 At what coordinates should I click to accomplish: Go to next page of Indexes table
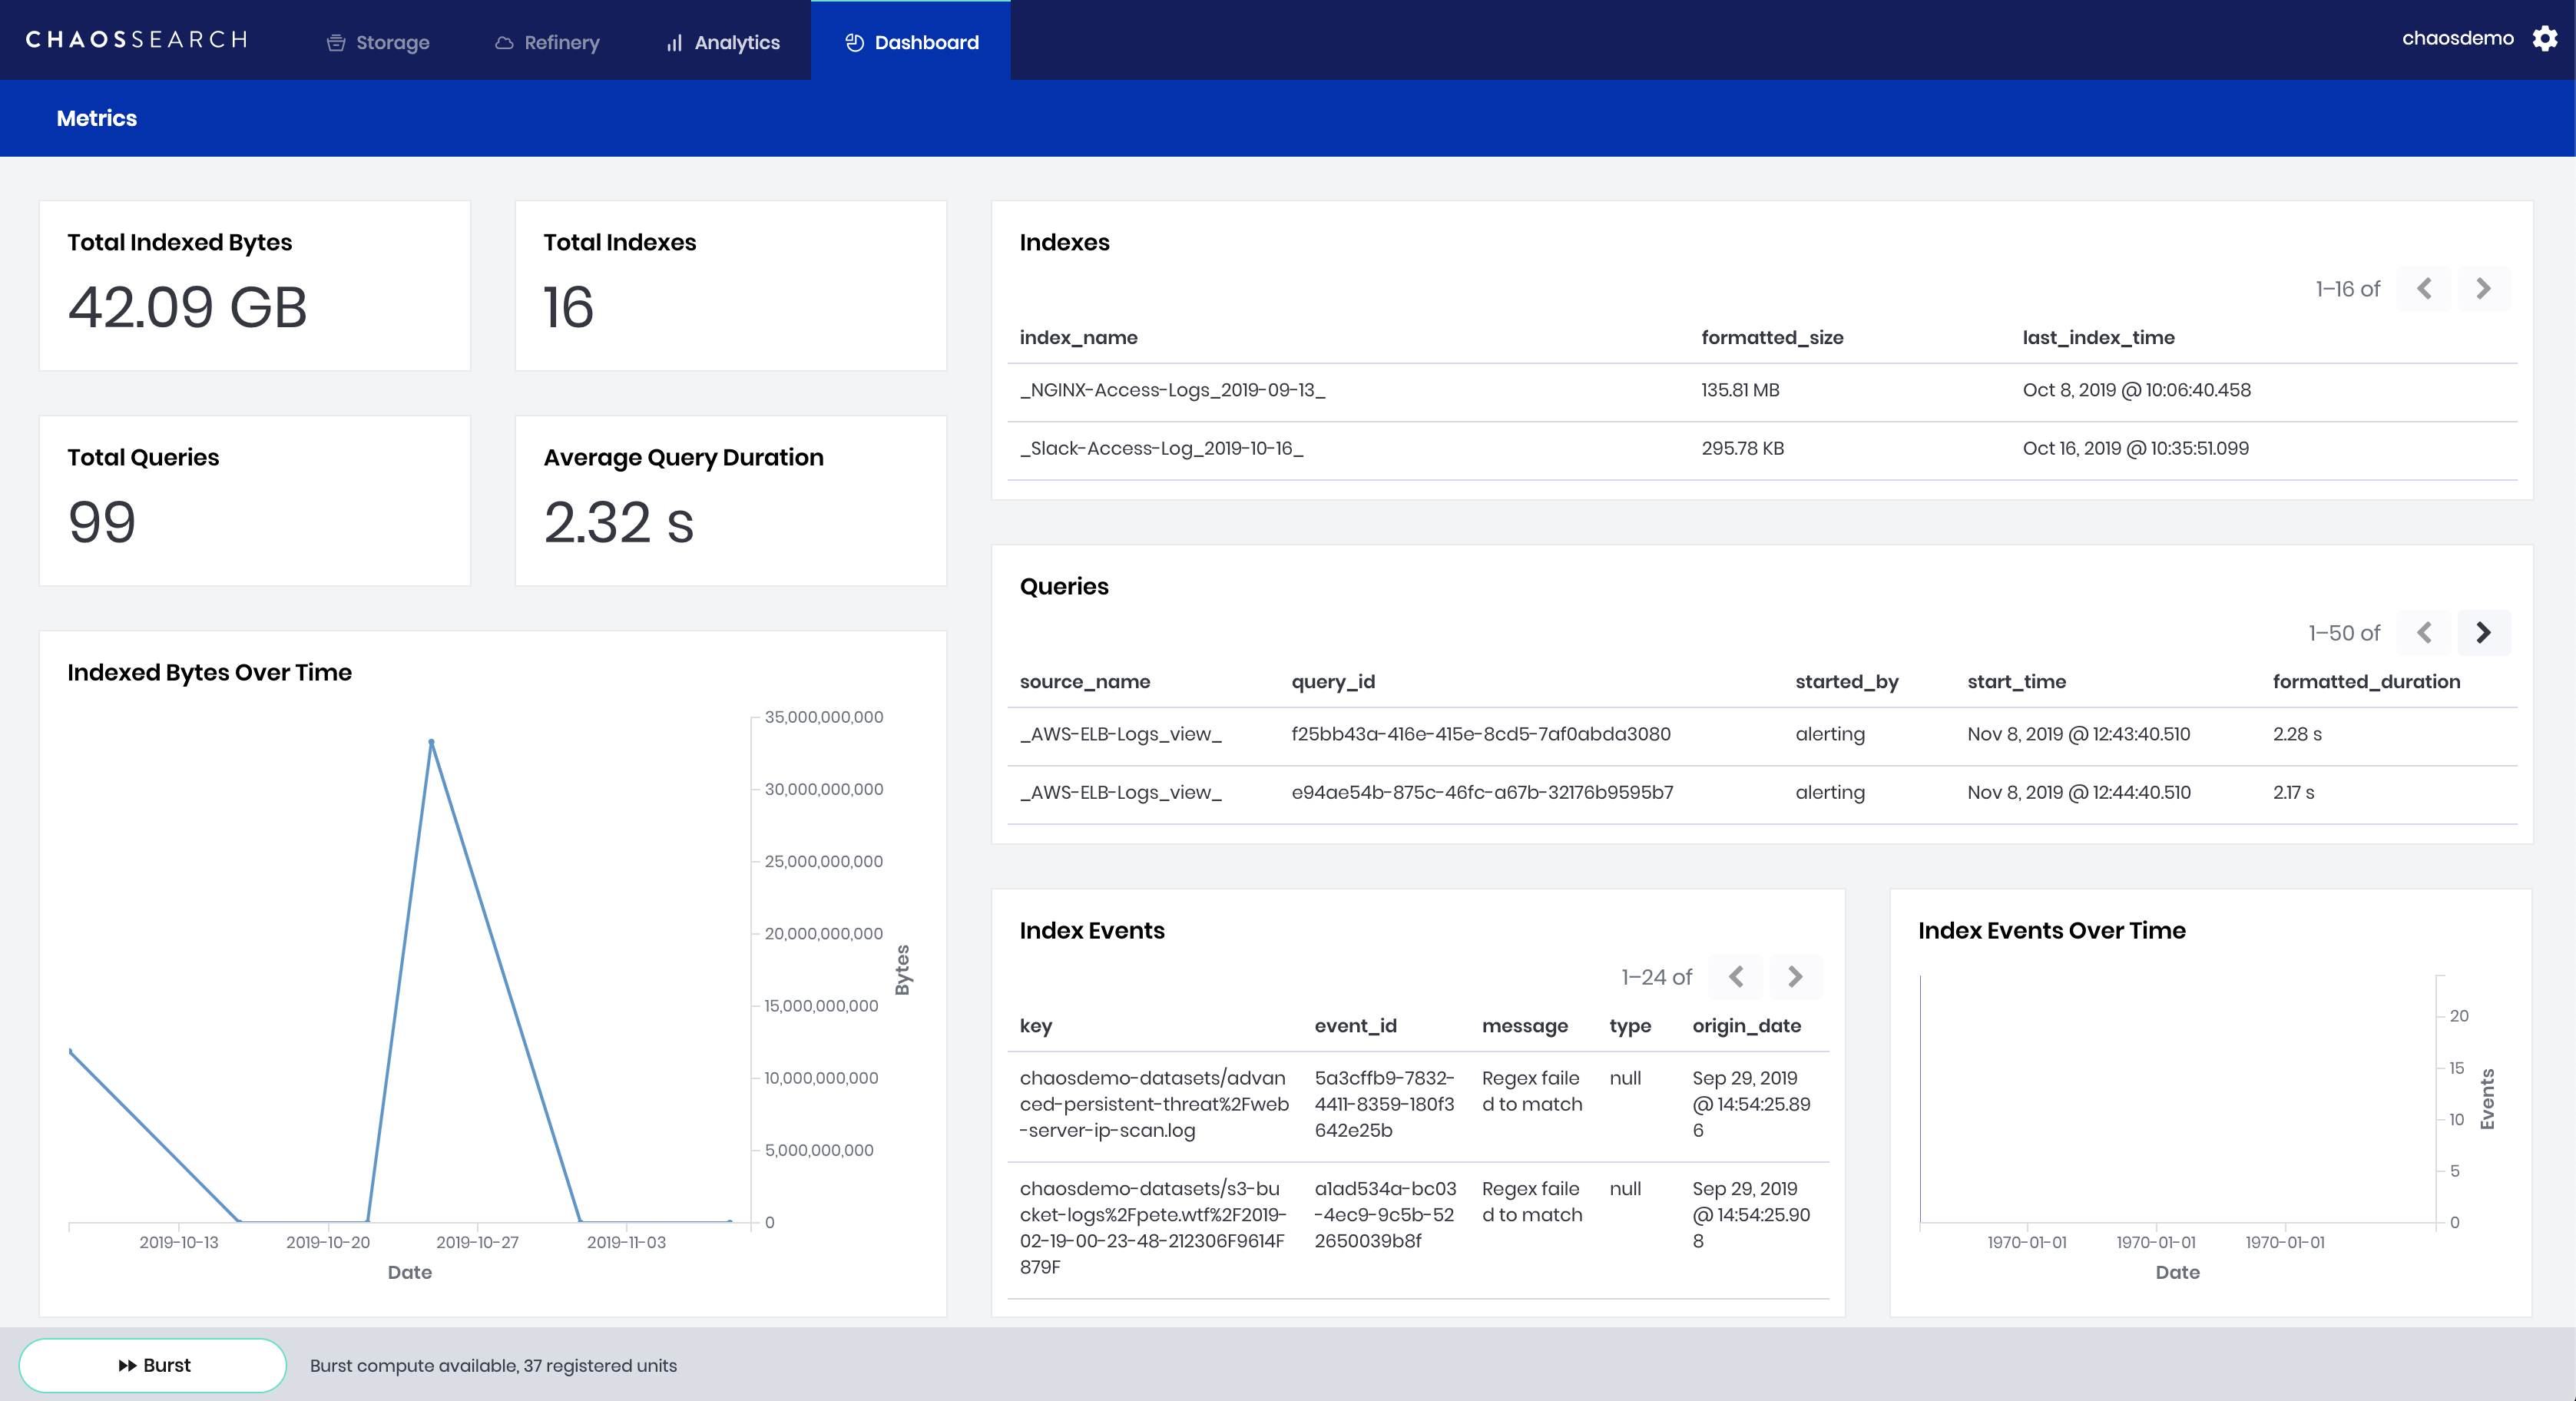2483,289
